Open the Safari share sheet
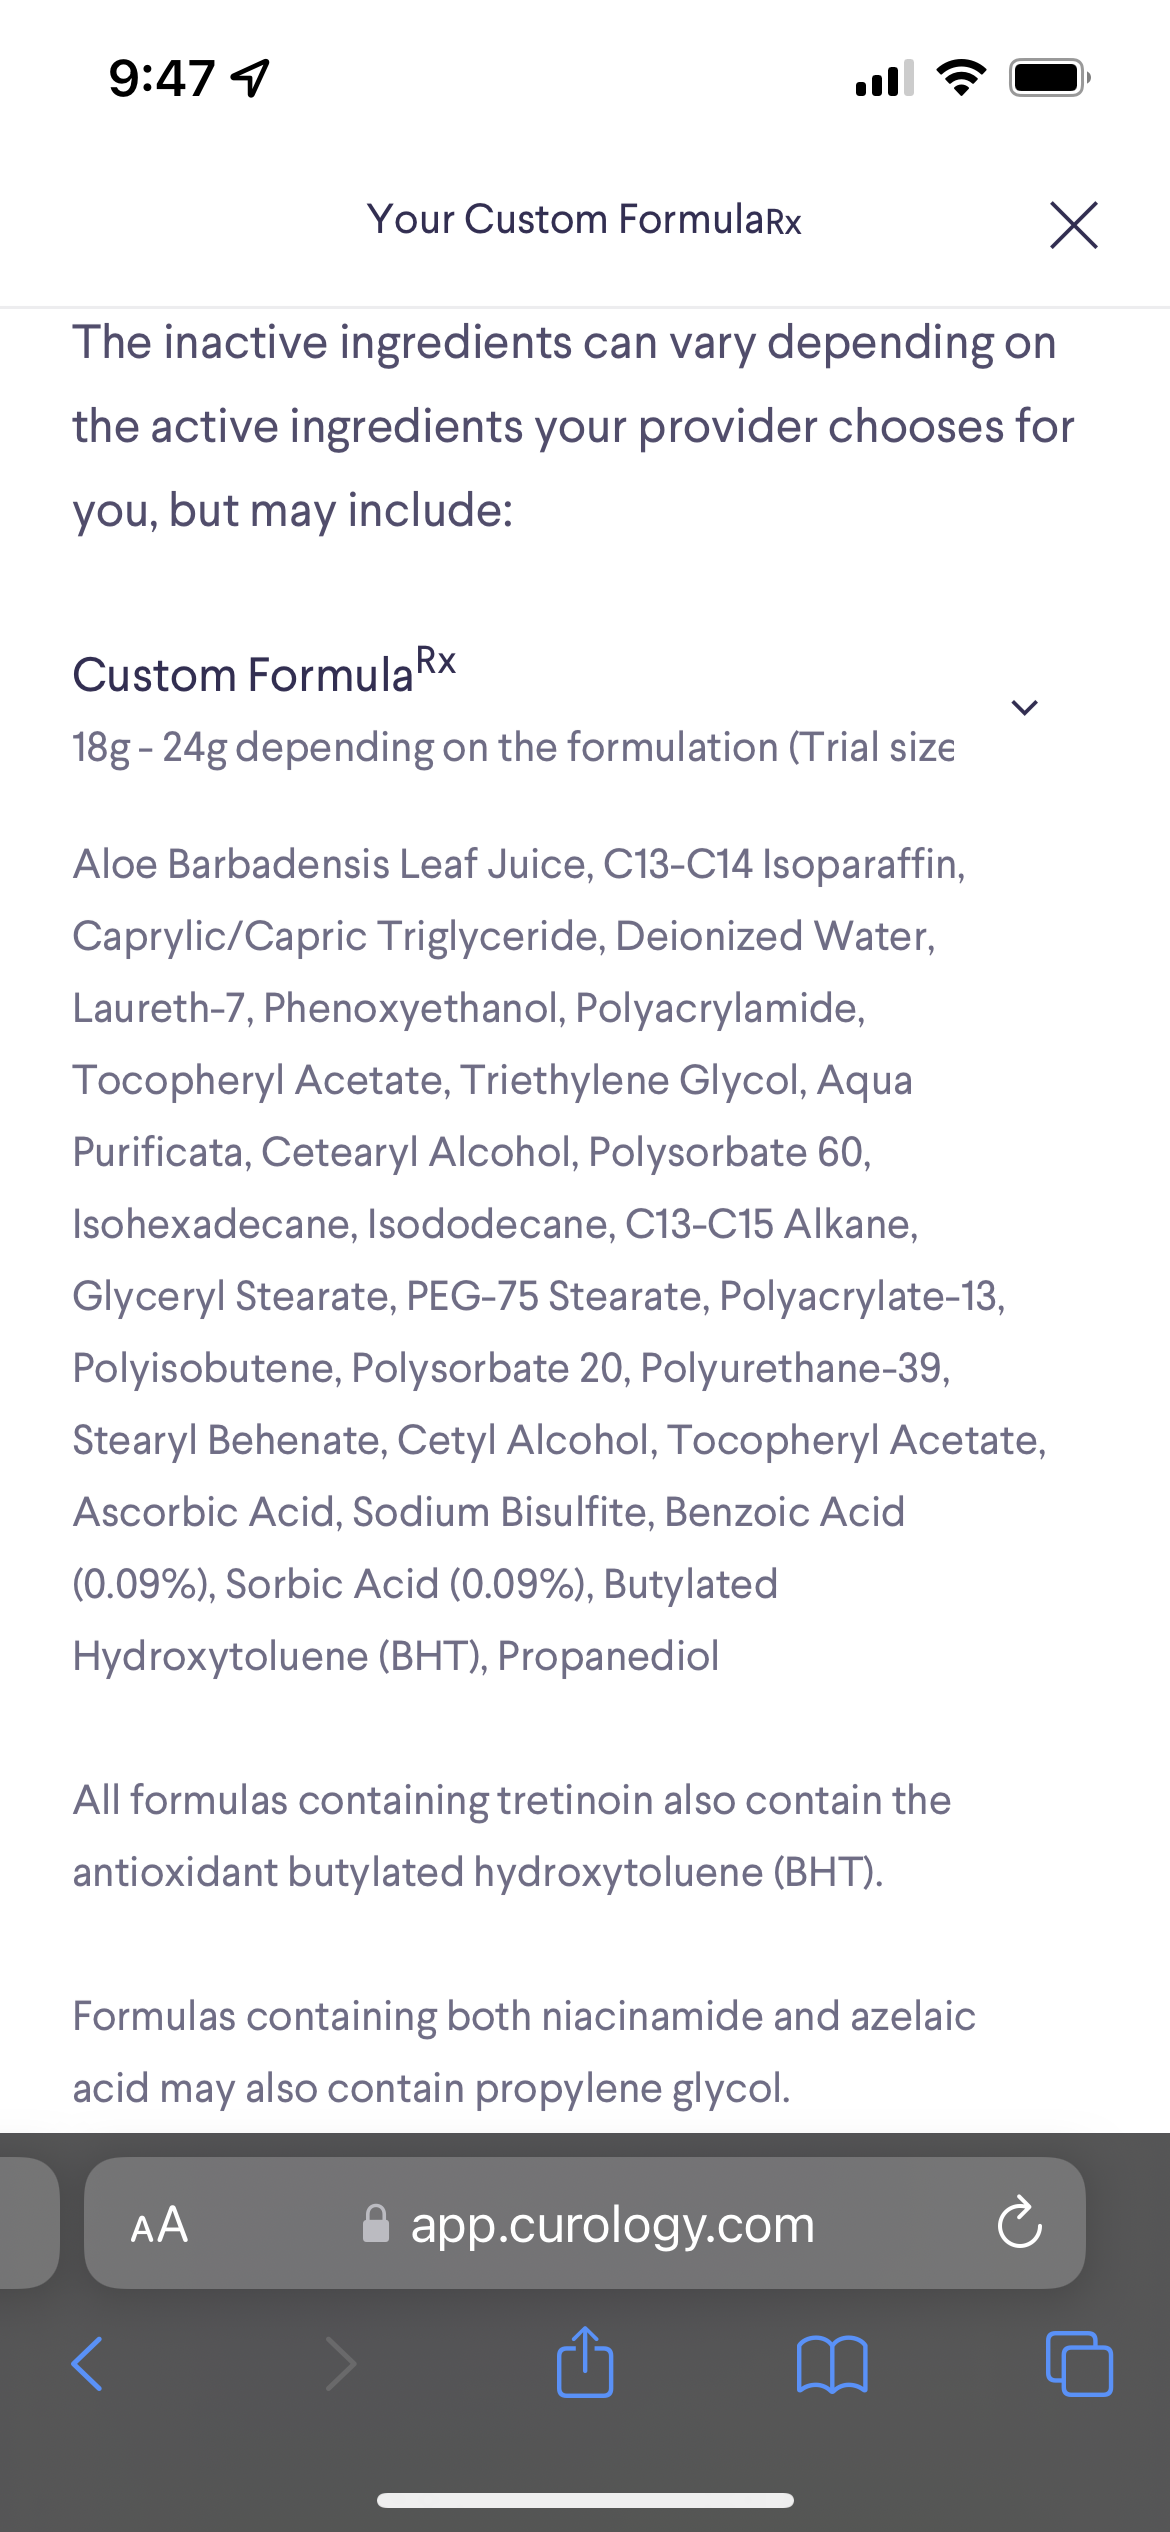 [585, 2362]
